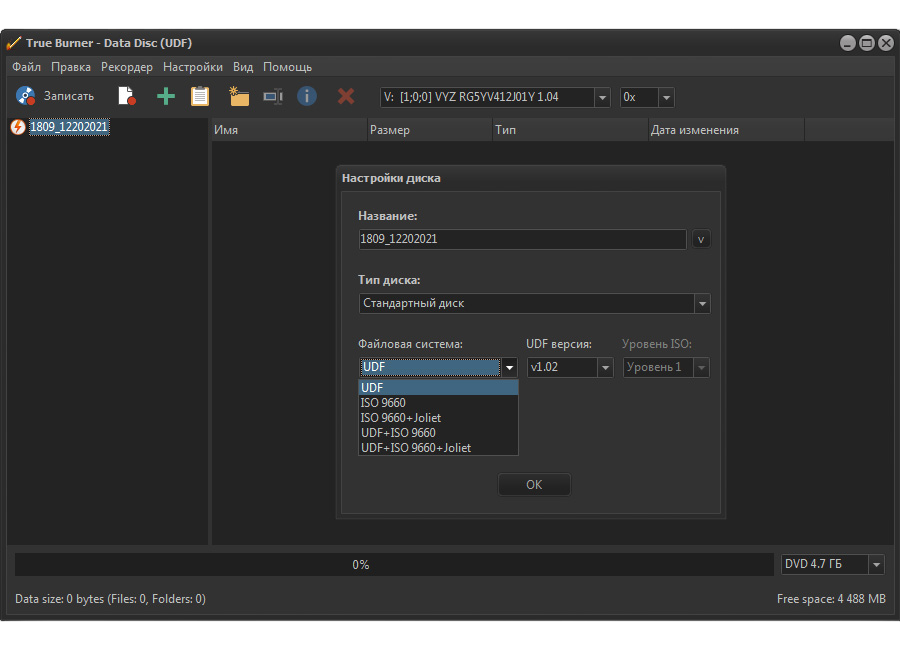Open the Рекордер menu
The image size is (900, 650).
pyautogui.click(x=127, y=67)
